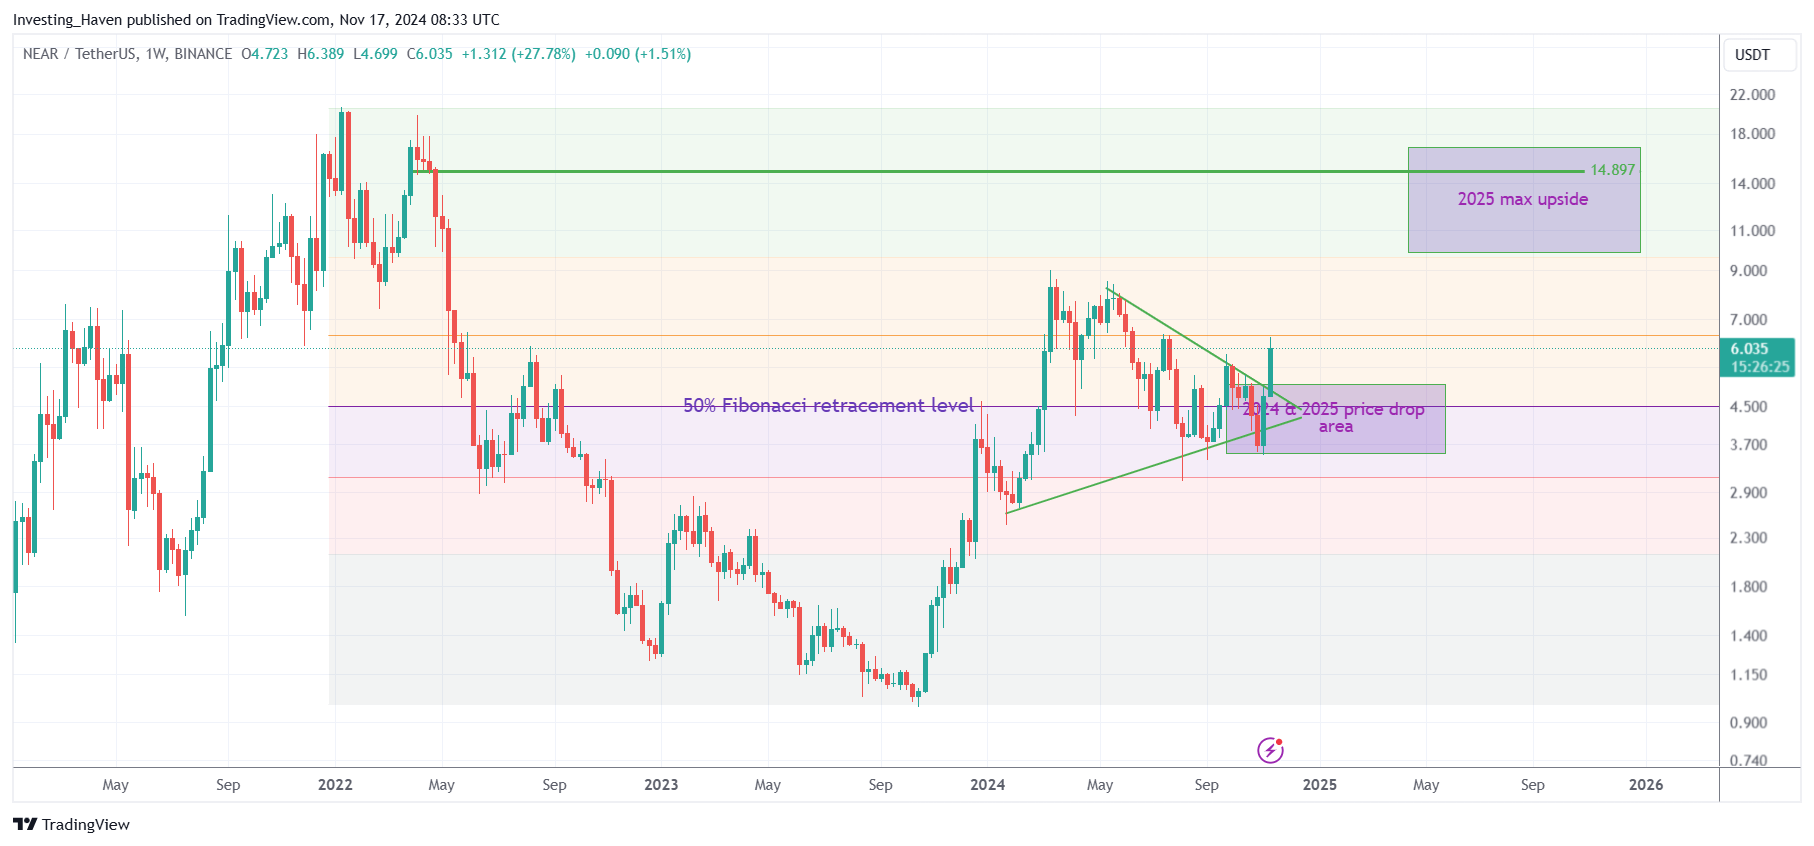Click the 18.000 price axis value
The height and width of the screenshot is (846, 1814).
[x=1753, y=134]
